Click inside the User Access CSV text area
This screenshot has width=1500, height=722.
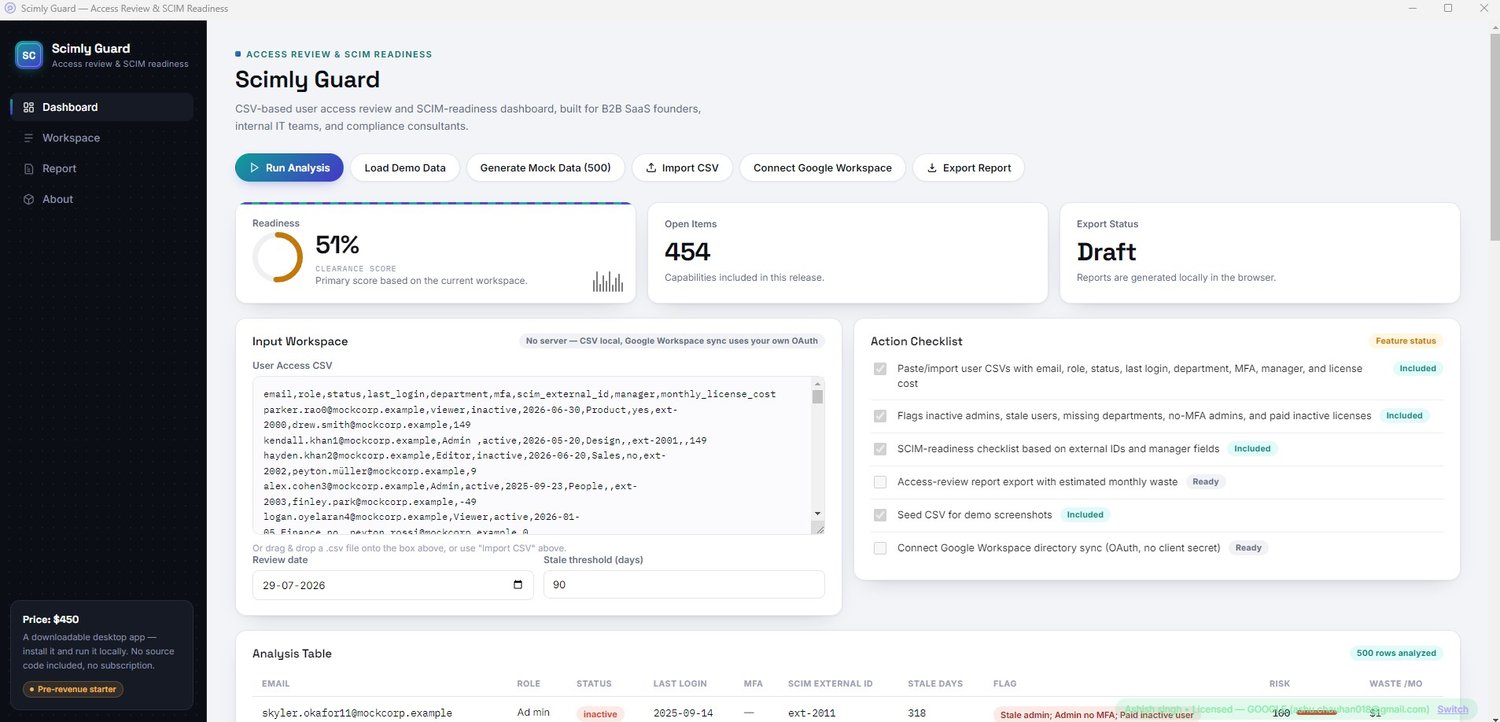pyautogui.click(x=531, y=455)
